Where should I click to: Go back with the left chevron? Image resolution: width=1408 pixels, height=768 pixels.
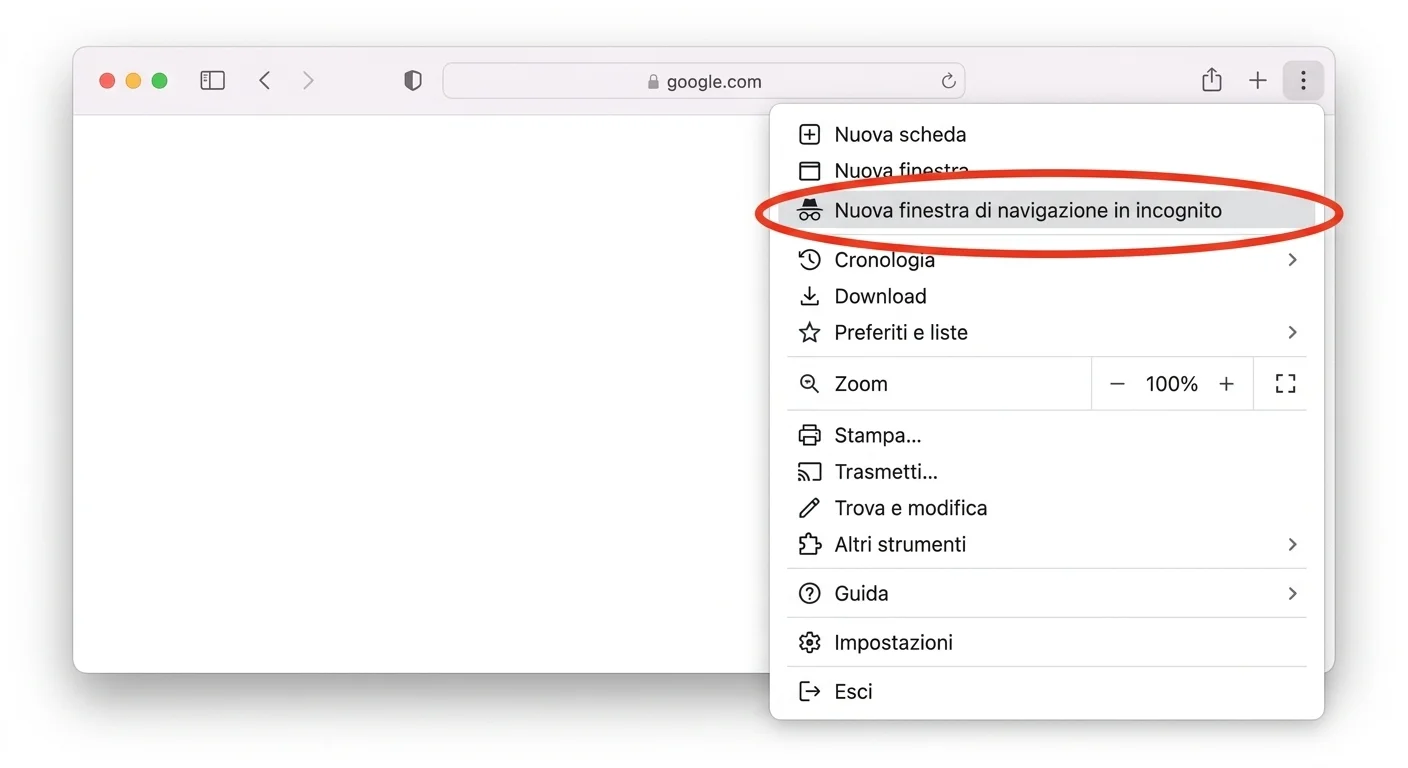[x=264, y=81]
